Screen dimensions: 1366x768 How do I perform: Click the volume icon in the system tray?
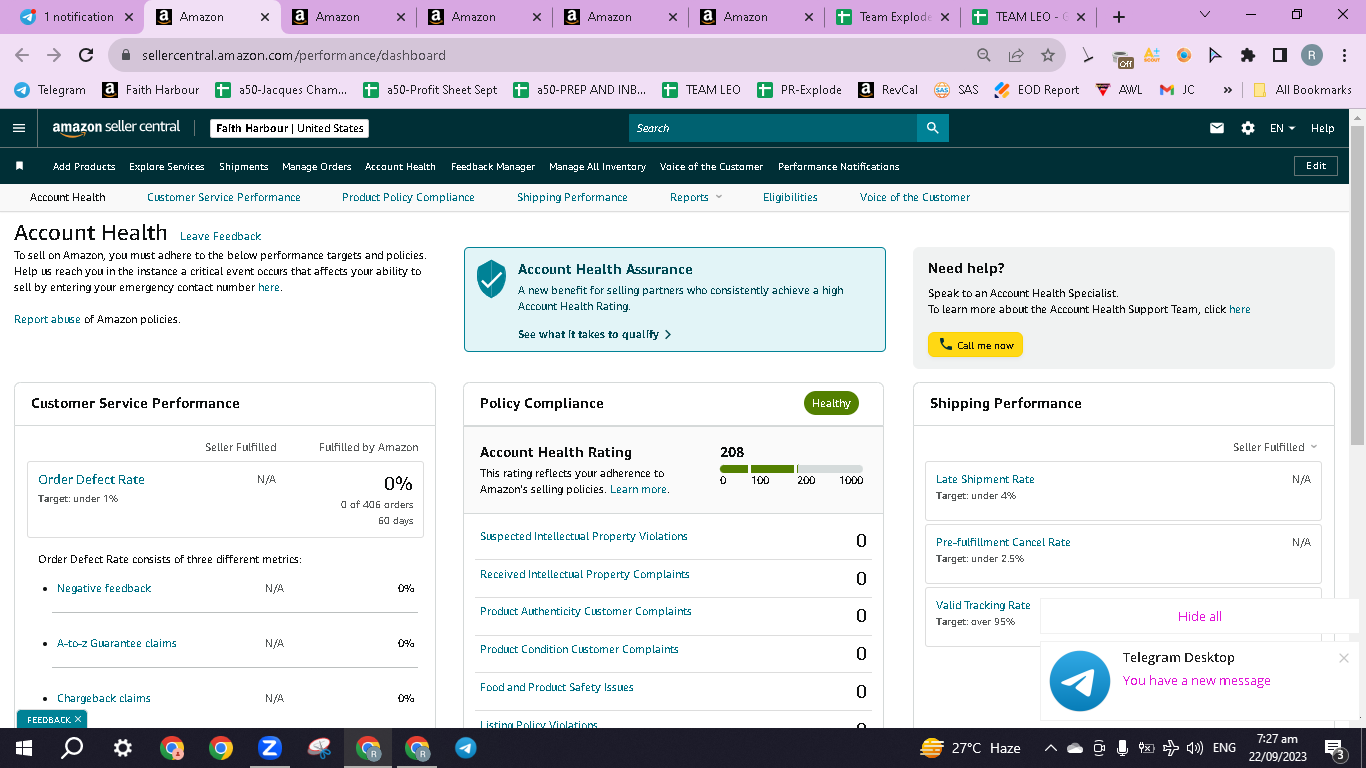pos(1194,747)
